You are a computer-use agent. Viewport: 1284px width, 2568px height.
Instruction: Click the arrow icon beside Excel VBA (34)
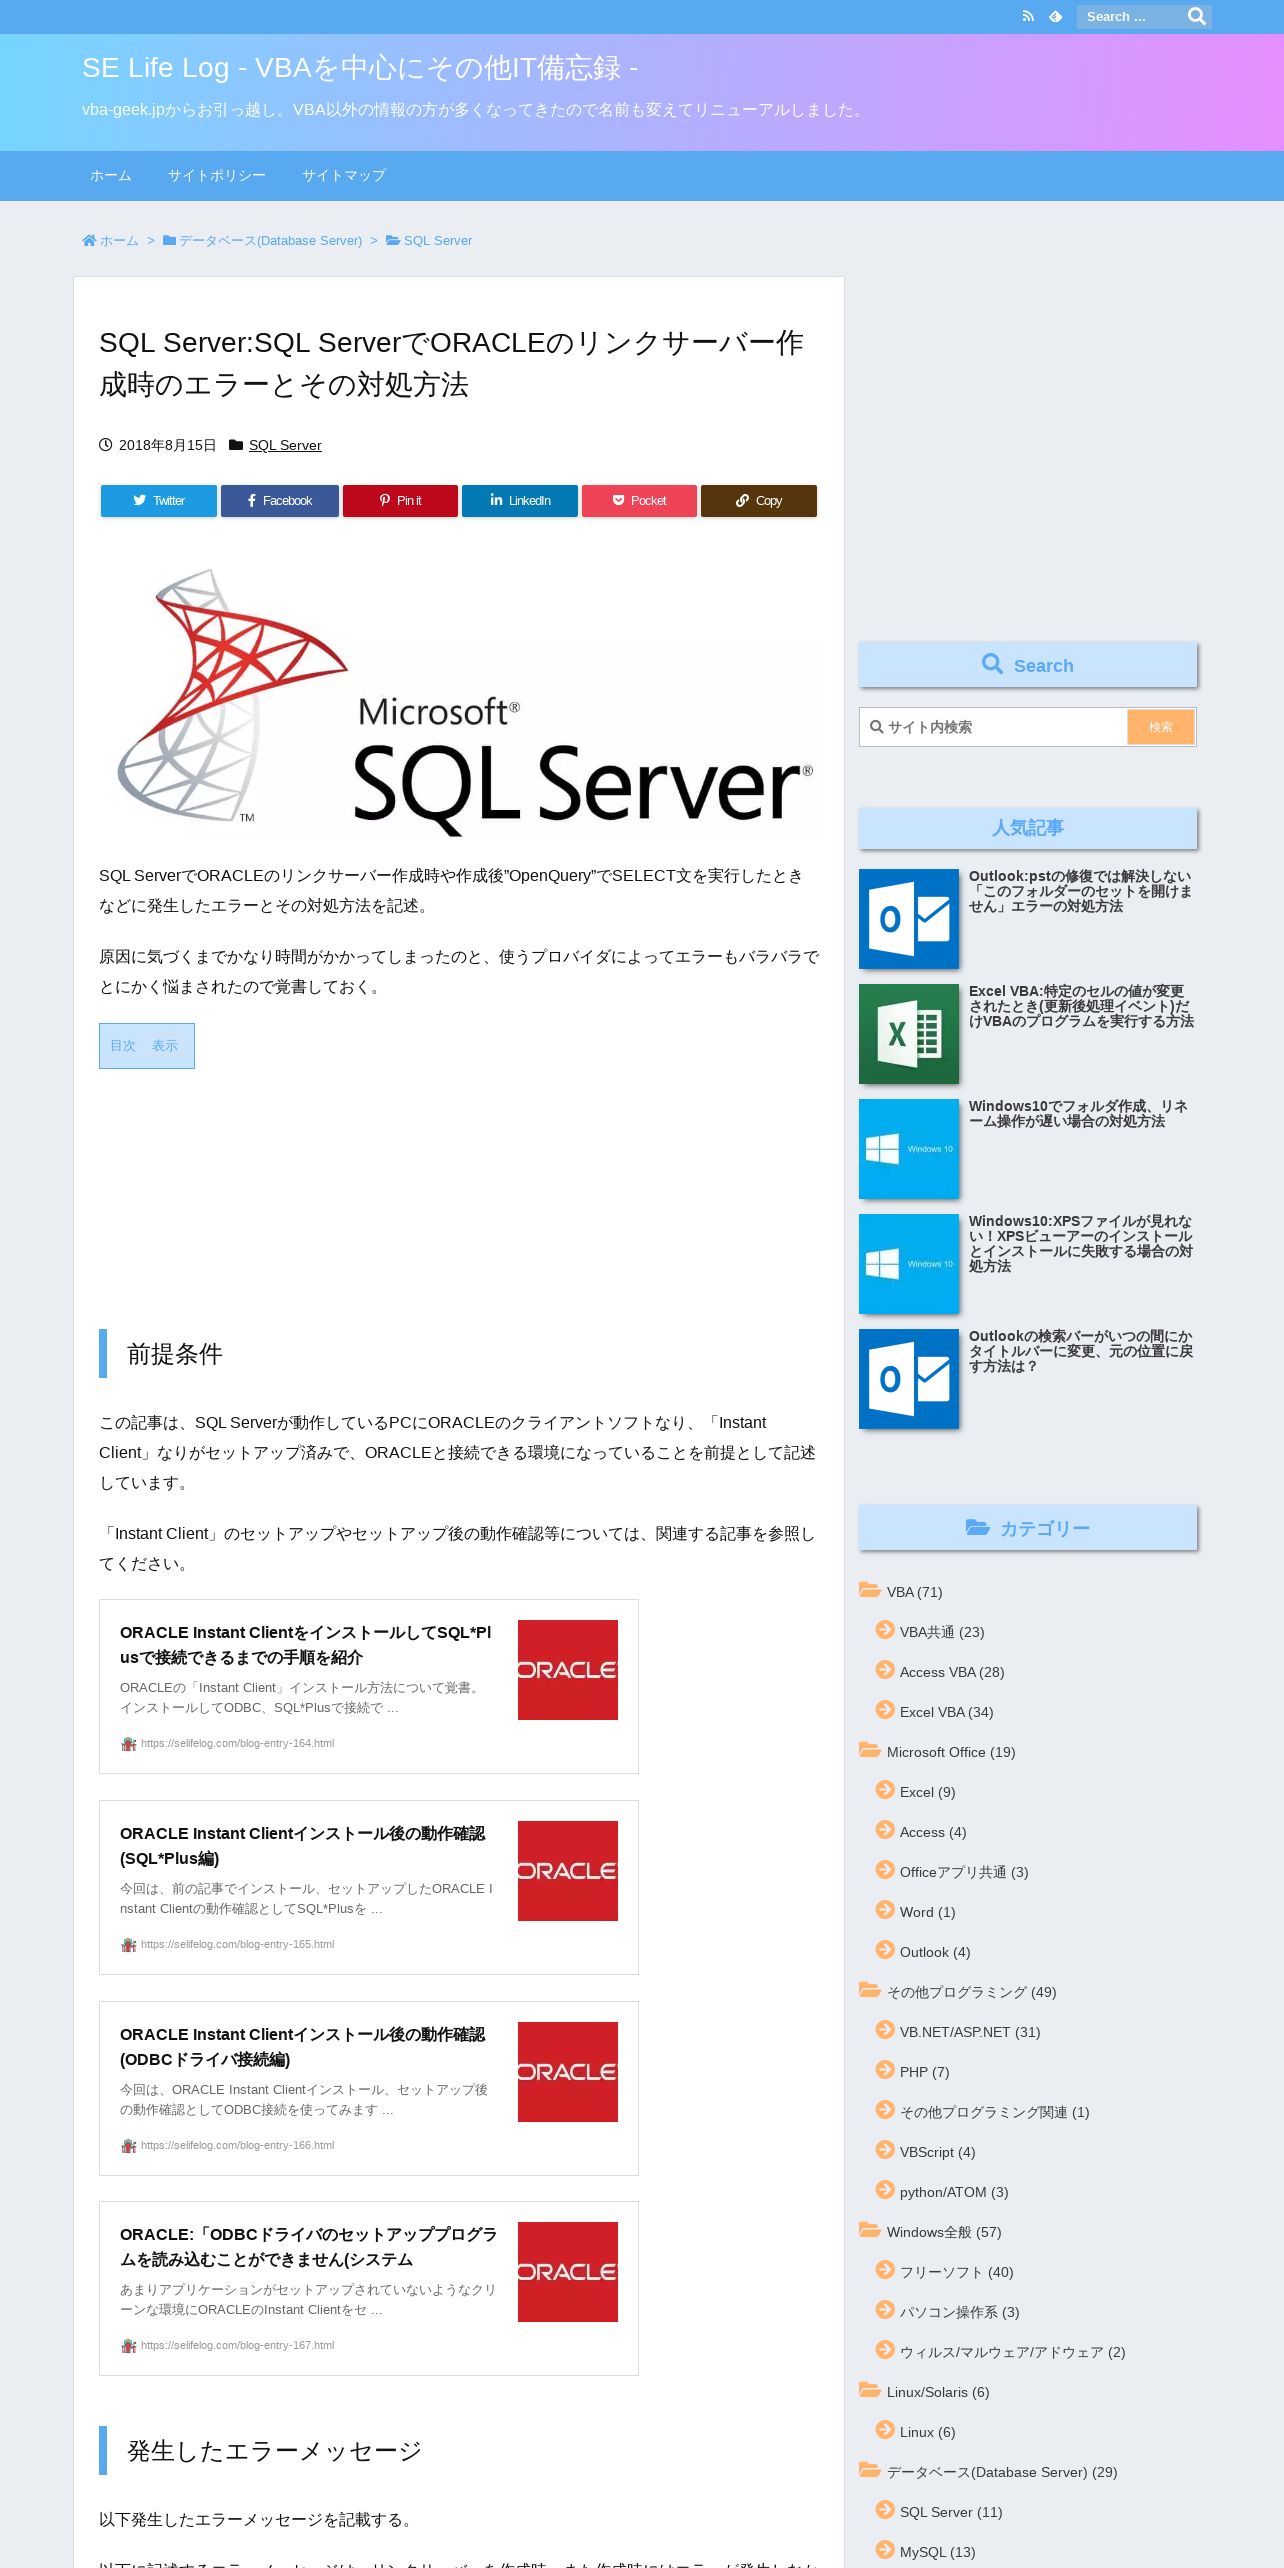pos(885,1710)
